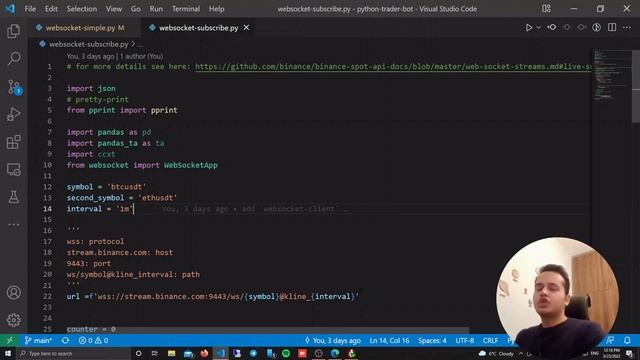The image size is (640, 360).
Task: Expand the run button dropdown arrow
Action: tap(538, 27)
